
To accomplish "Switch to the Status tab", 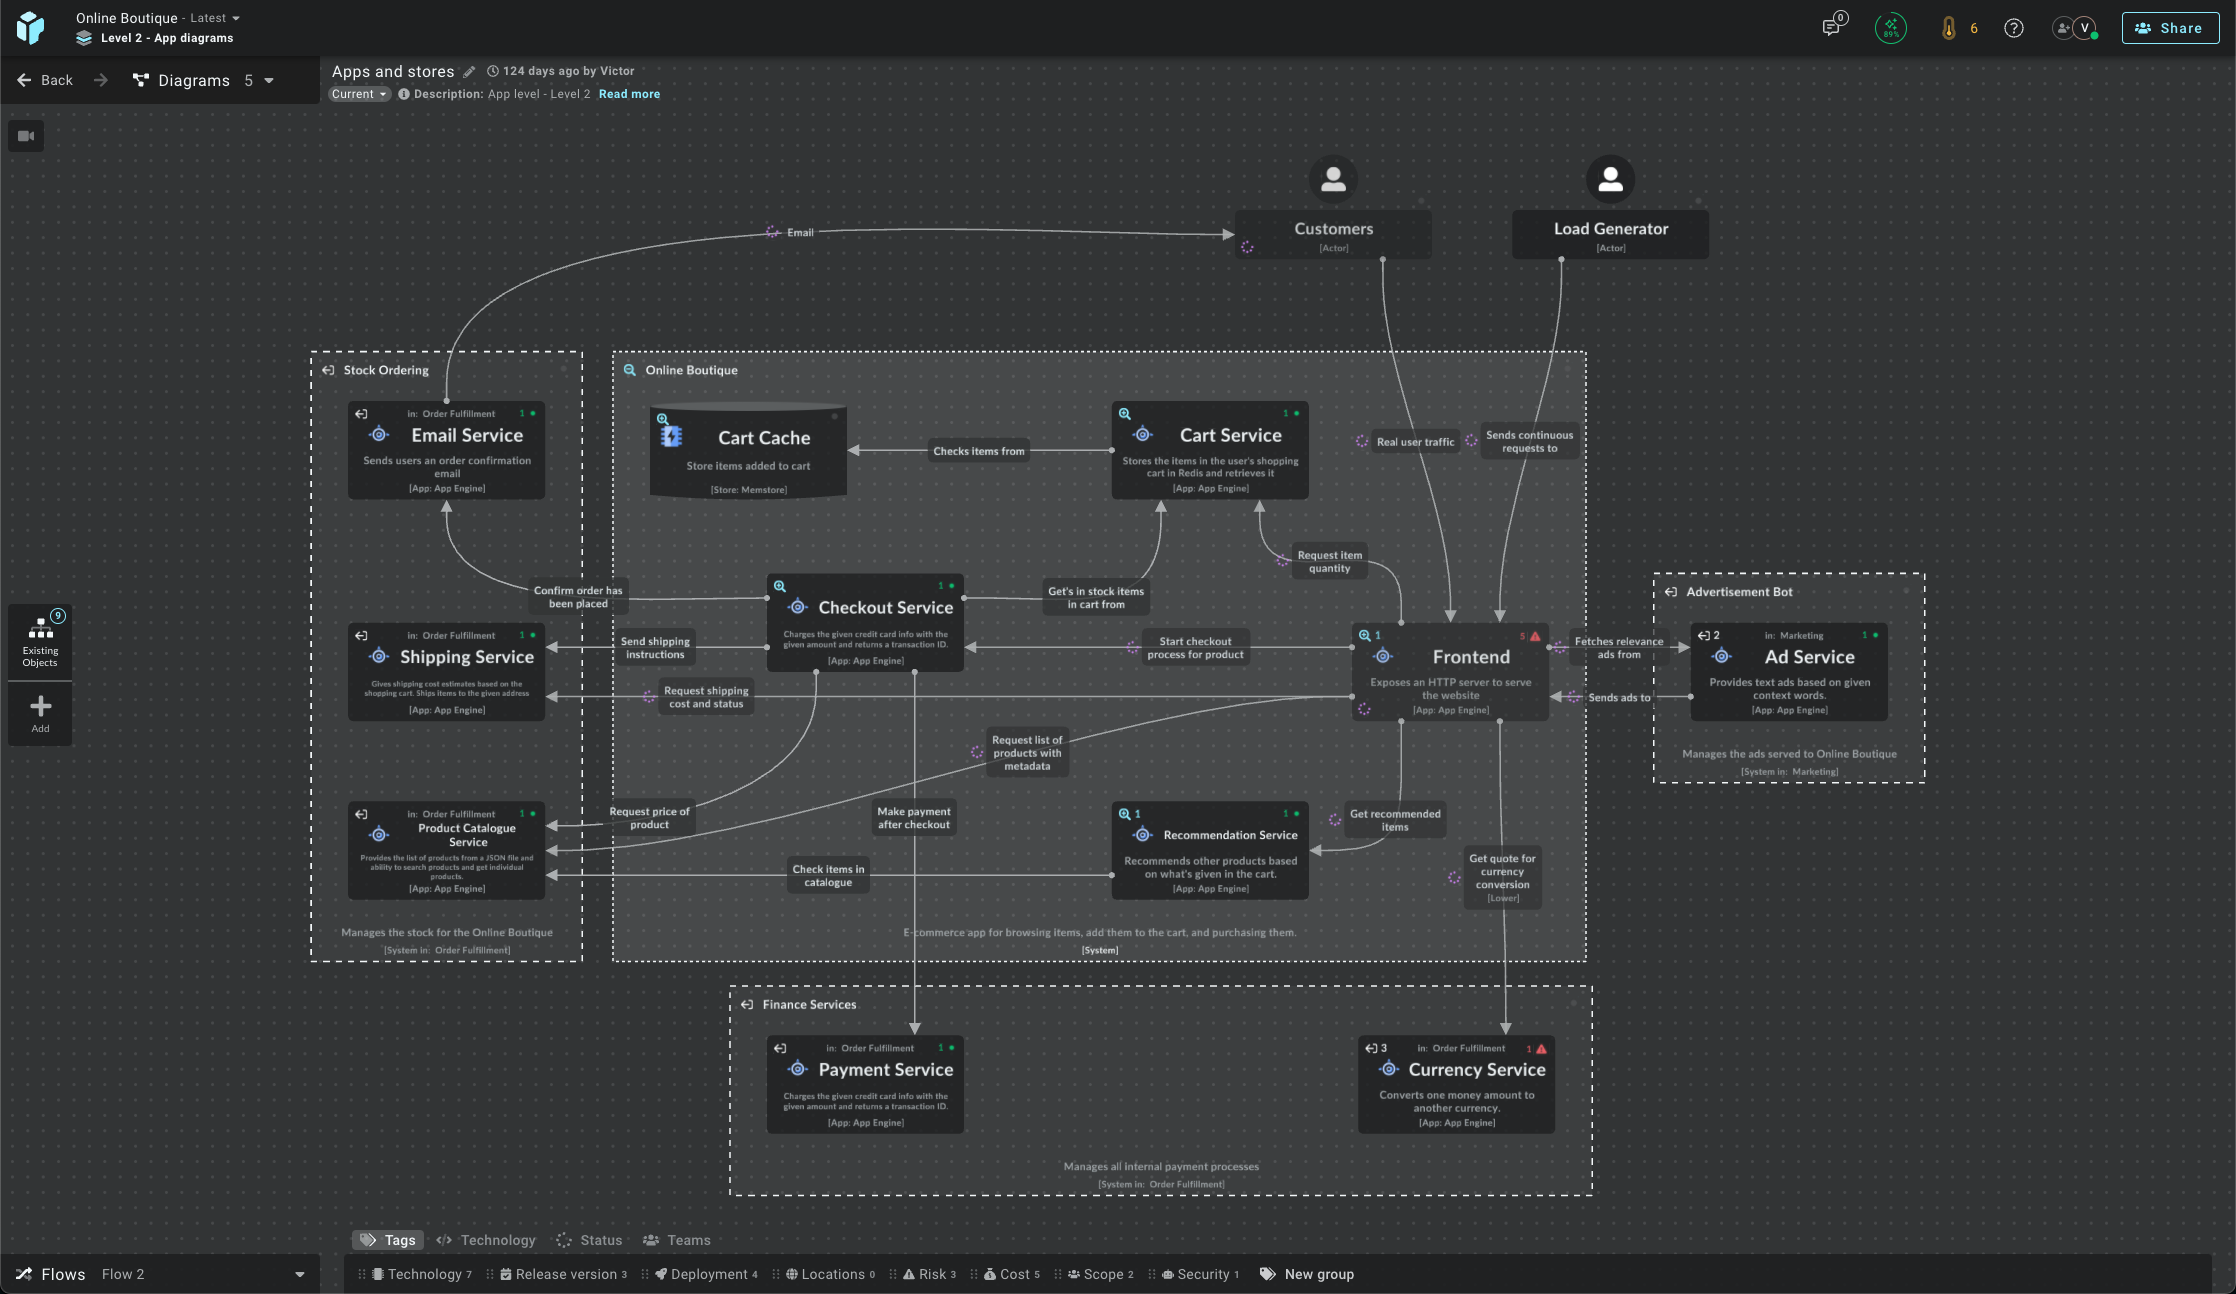I will tap(589, 1240).
